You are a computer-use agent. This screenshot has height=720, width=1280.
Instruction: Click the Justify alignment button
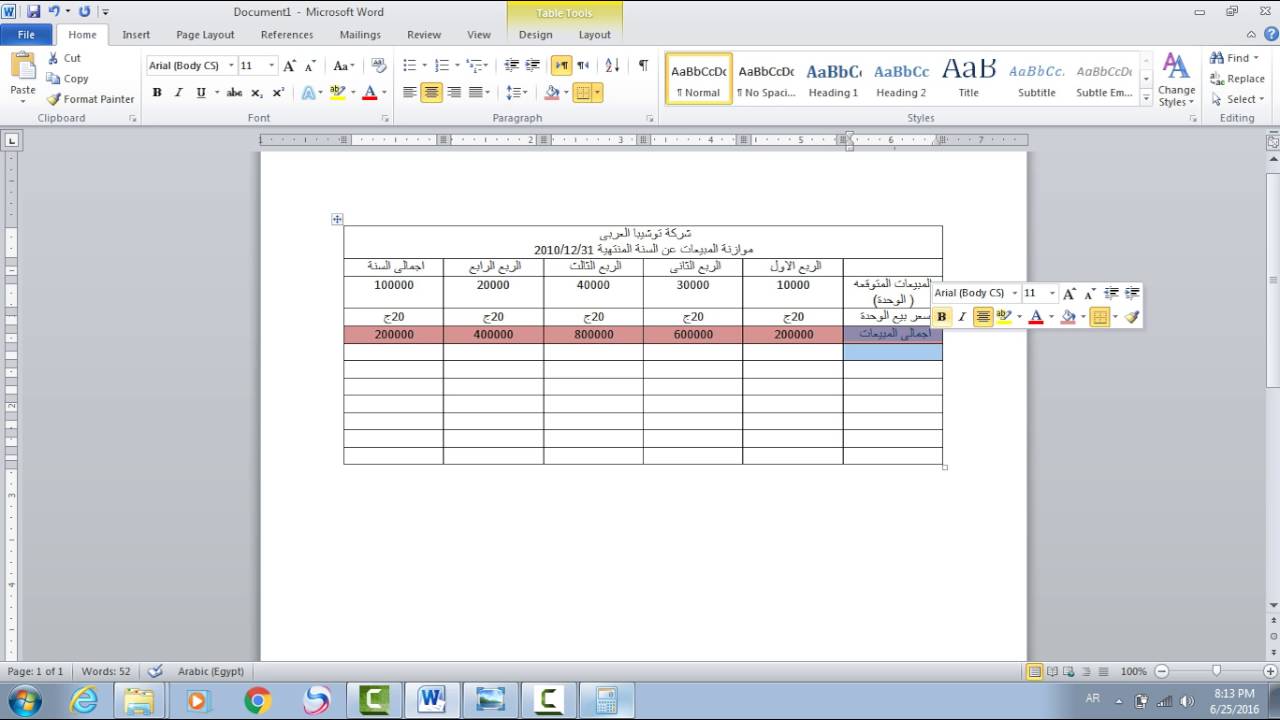[x=476, y=92]
